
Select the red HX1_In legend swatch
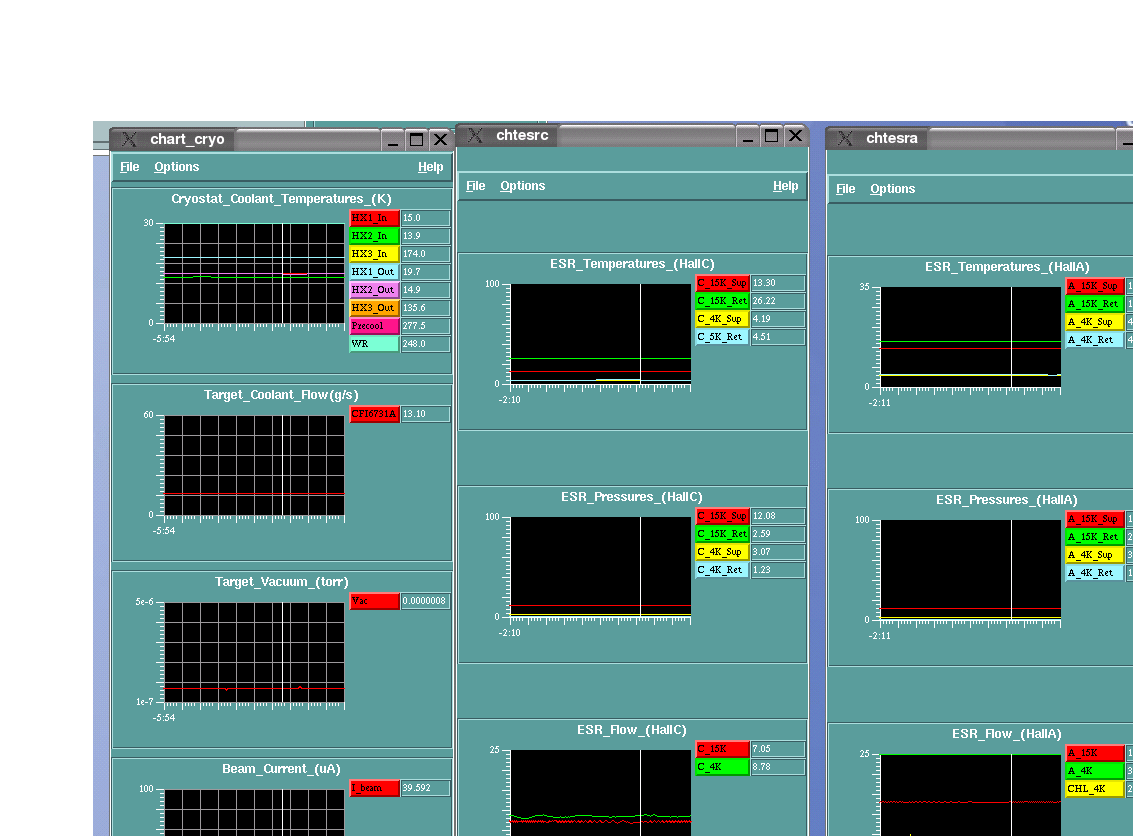coord(374,217)
